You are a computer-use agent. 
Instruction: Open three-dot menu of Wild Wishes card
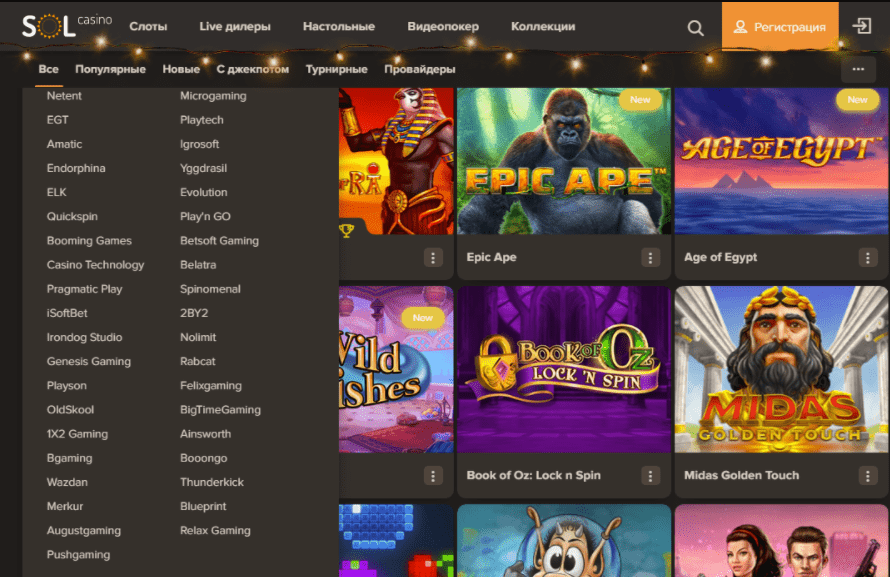tap(433, 475)
